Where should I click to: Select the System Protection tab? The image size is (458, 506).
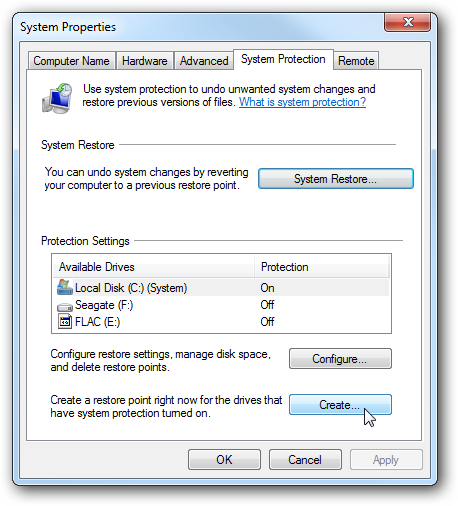[x=283, y=59]
